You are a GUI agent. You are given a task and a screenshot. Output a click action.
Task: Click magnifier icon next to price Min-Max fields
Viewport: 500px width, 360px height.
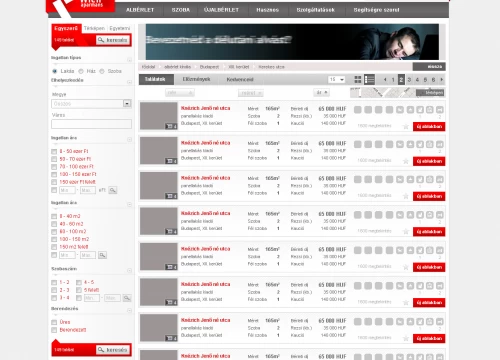(113, 190)
